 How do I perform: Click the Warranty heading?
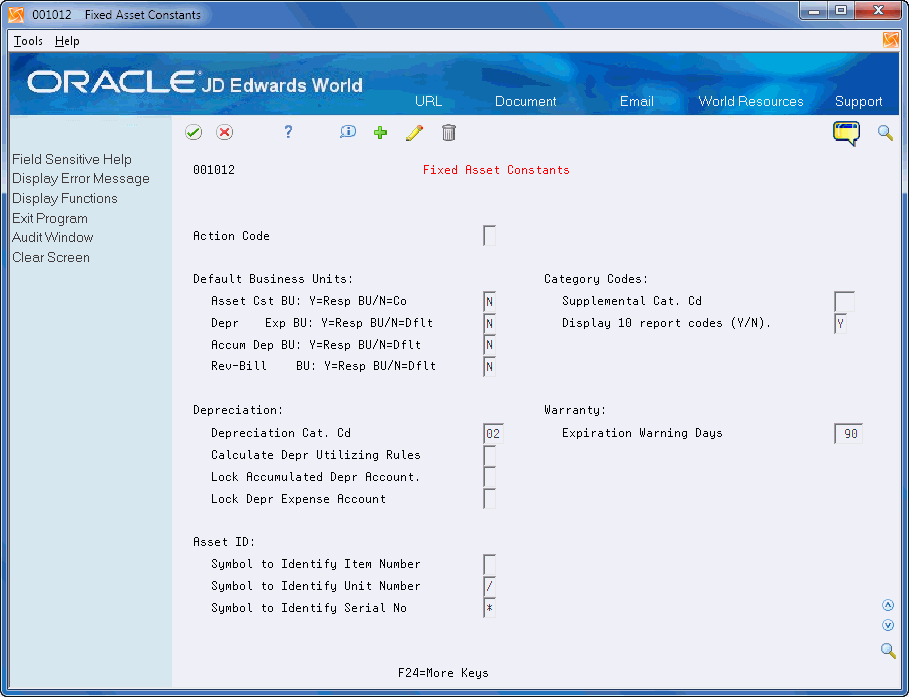[575, 410]
